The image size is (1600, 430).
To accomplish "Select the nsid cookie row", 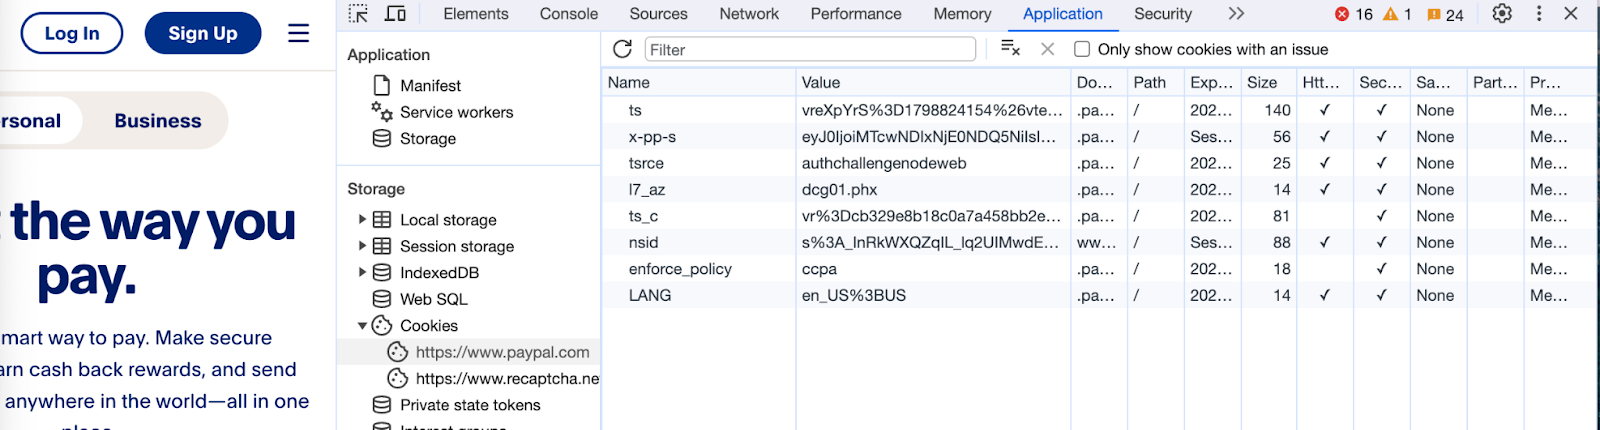I will click(x=1098, y=242).
